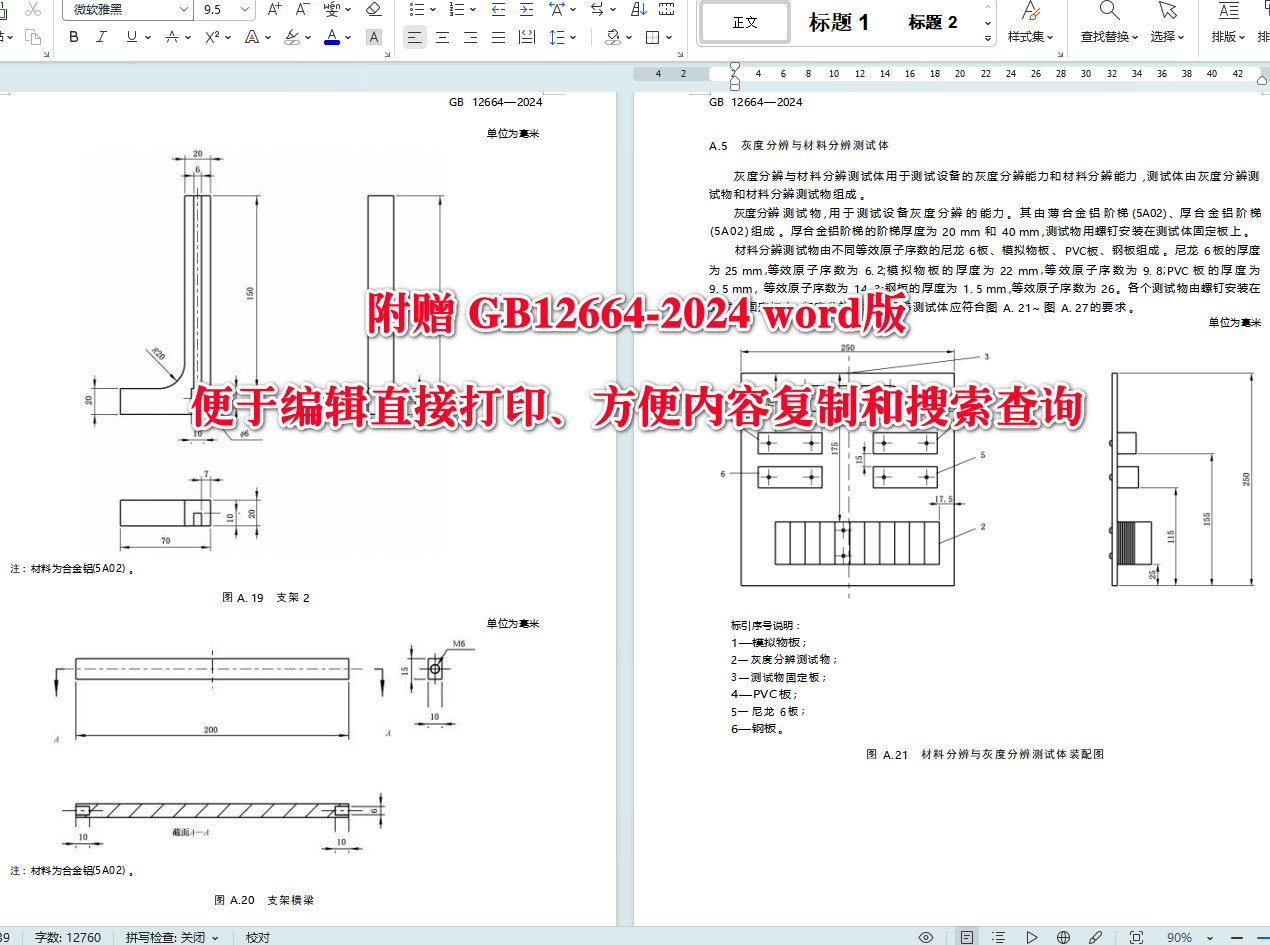Screen dimensions: 1270x945
Task: Apply bold formatting to text
Action: click(x=73, y=35)
